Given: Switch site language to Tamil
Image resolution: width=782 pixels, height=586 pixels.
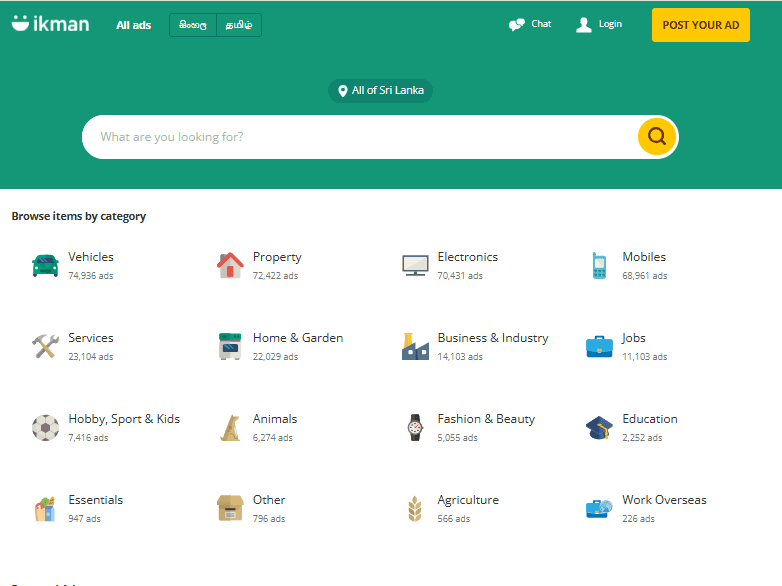Looking at the screenshot, I should pyautogui.click(x=239, y=25).
